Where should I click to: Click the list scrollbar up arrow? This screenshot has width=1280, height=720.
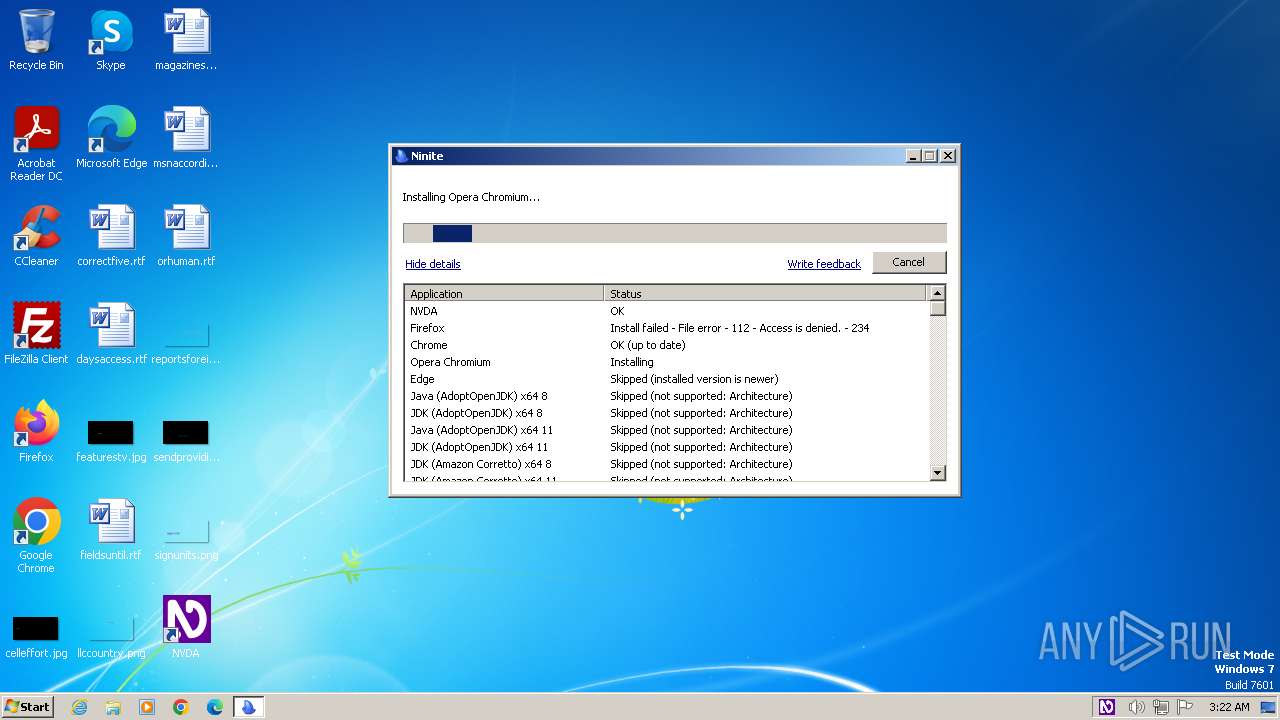[x=937, y=293]
